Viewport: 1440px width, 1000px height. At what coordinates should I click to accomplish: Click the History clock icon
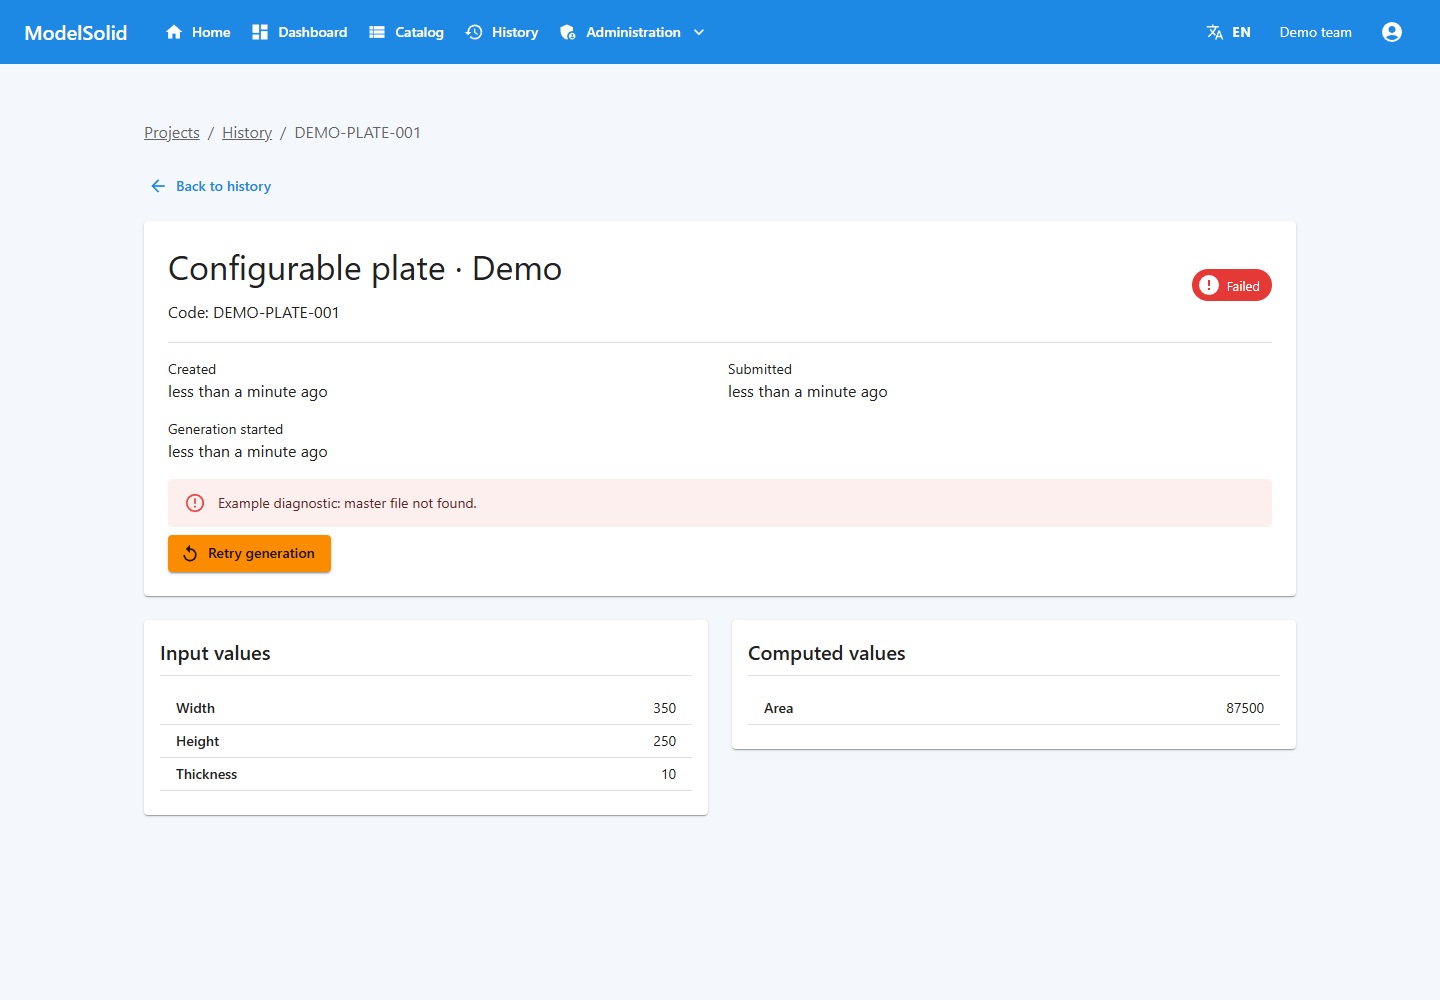pyautogui.click(x=474, y=32)
